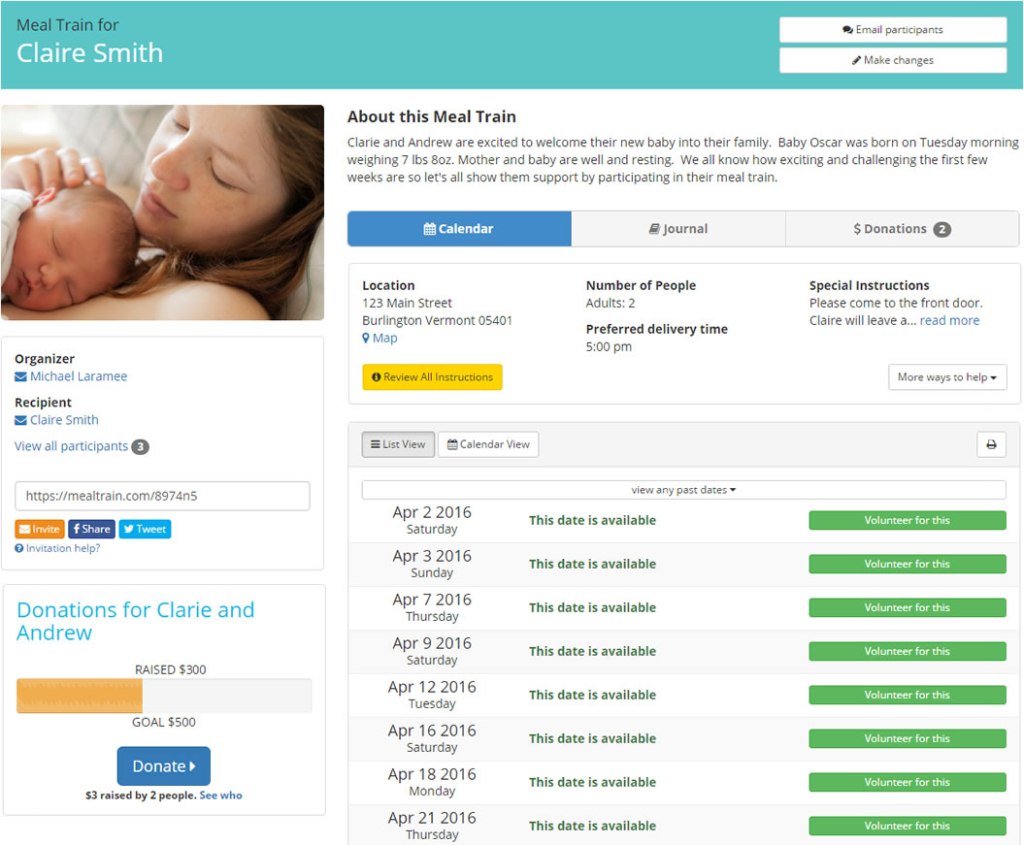Viewport: 1024px width, 845px height.
Task: Switch to Calendar View
Action: [x=488, y=445]
